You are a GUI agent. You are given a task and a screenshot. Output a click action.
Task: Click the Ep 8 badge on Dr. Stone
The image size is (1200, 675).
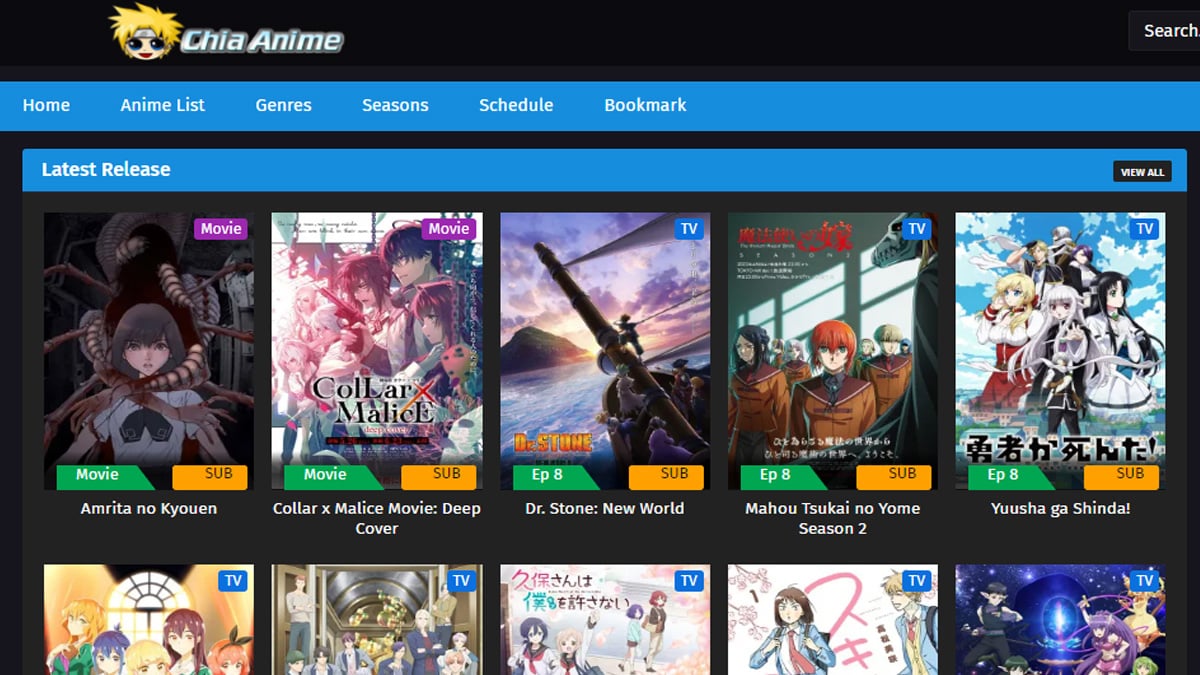point(545,476)
